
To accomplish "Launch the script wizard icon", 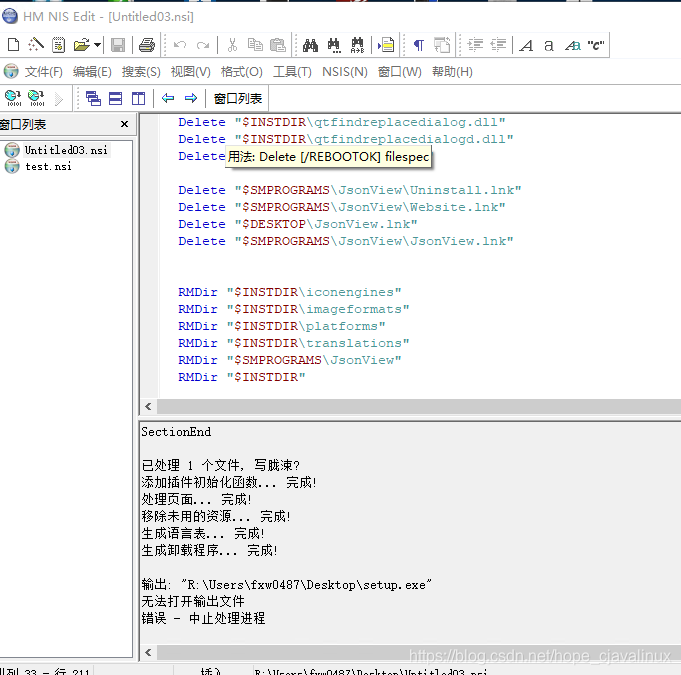I will tap(36, 45).
